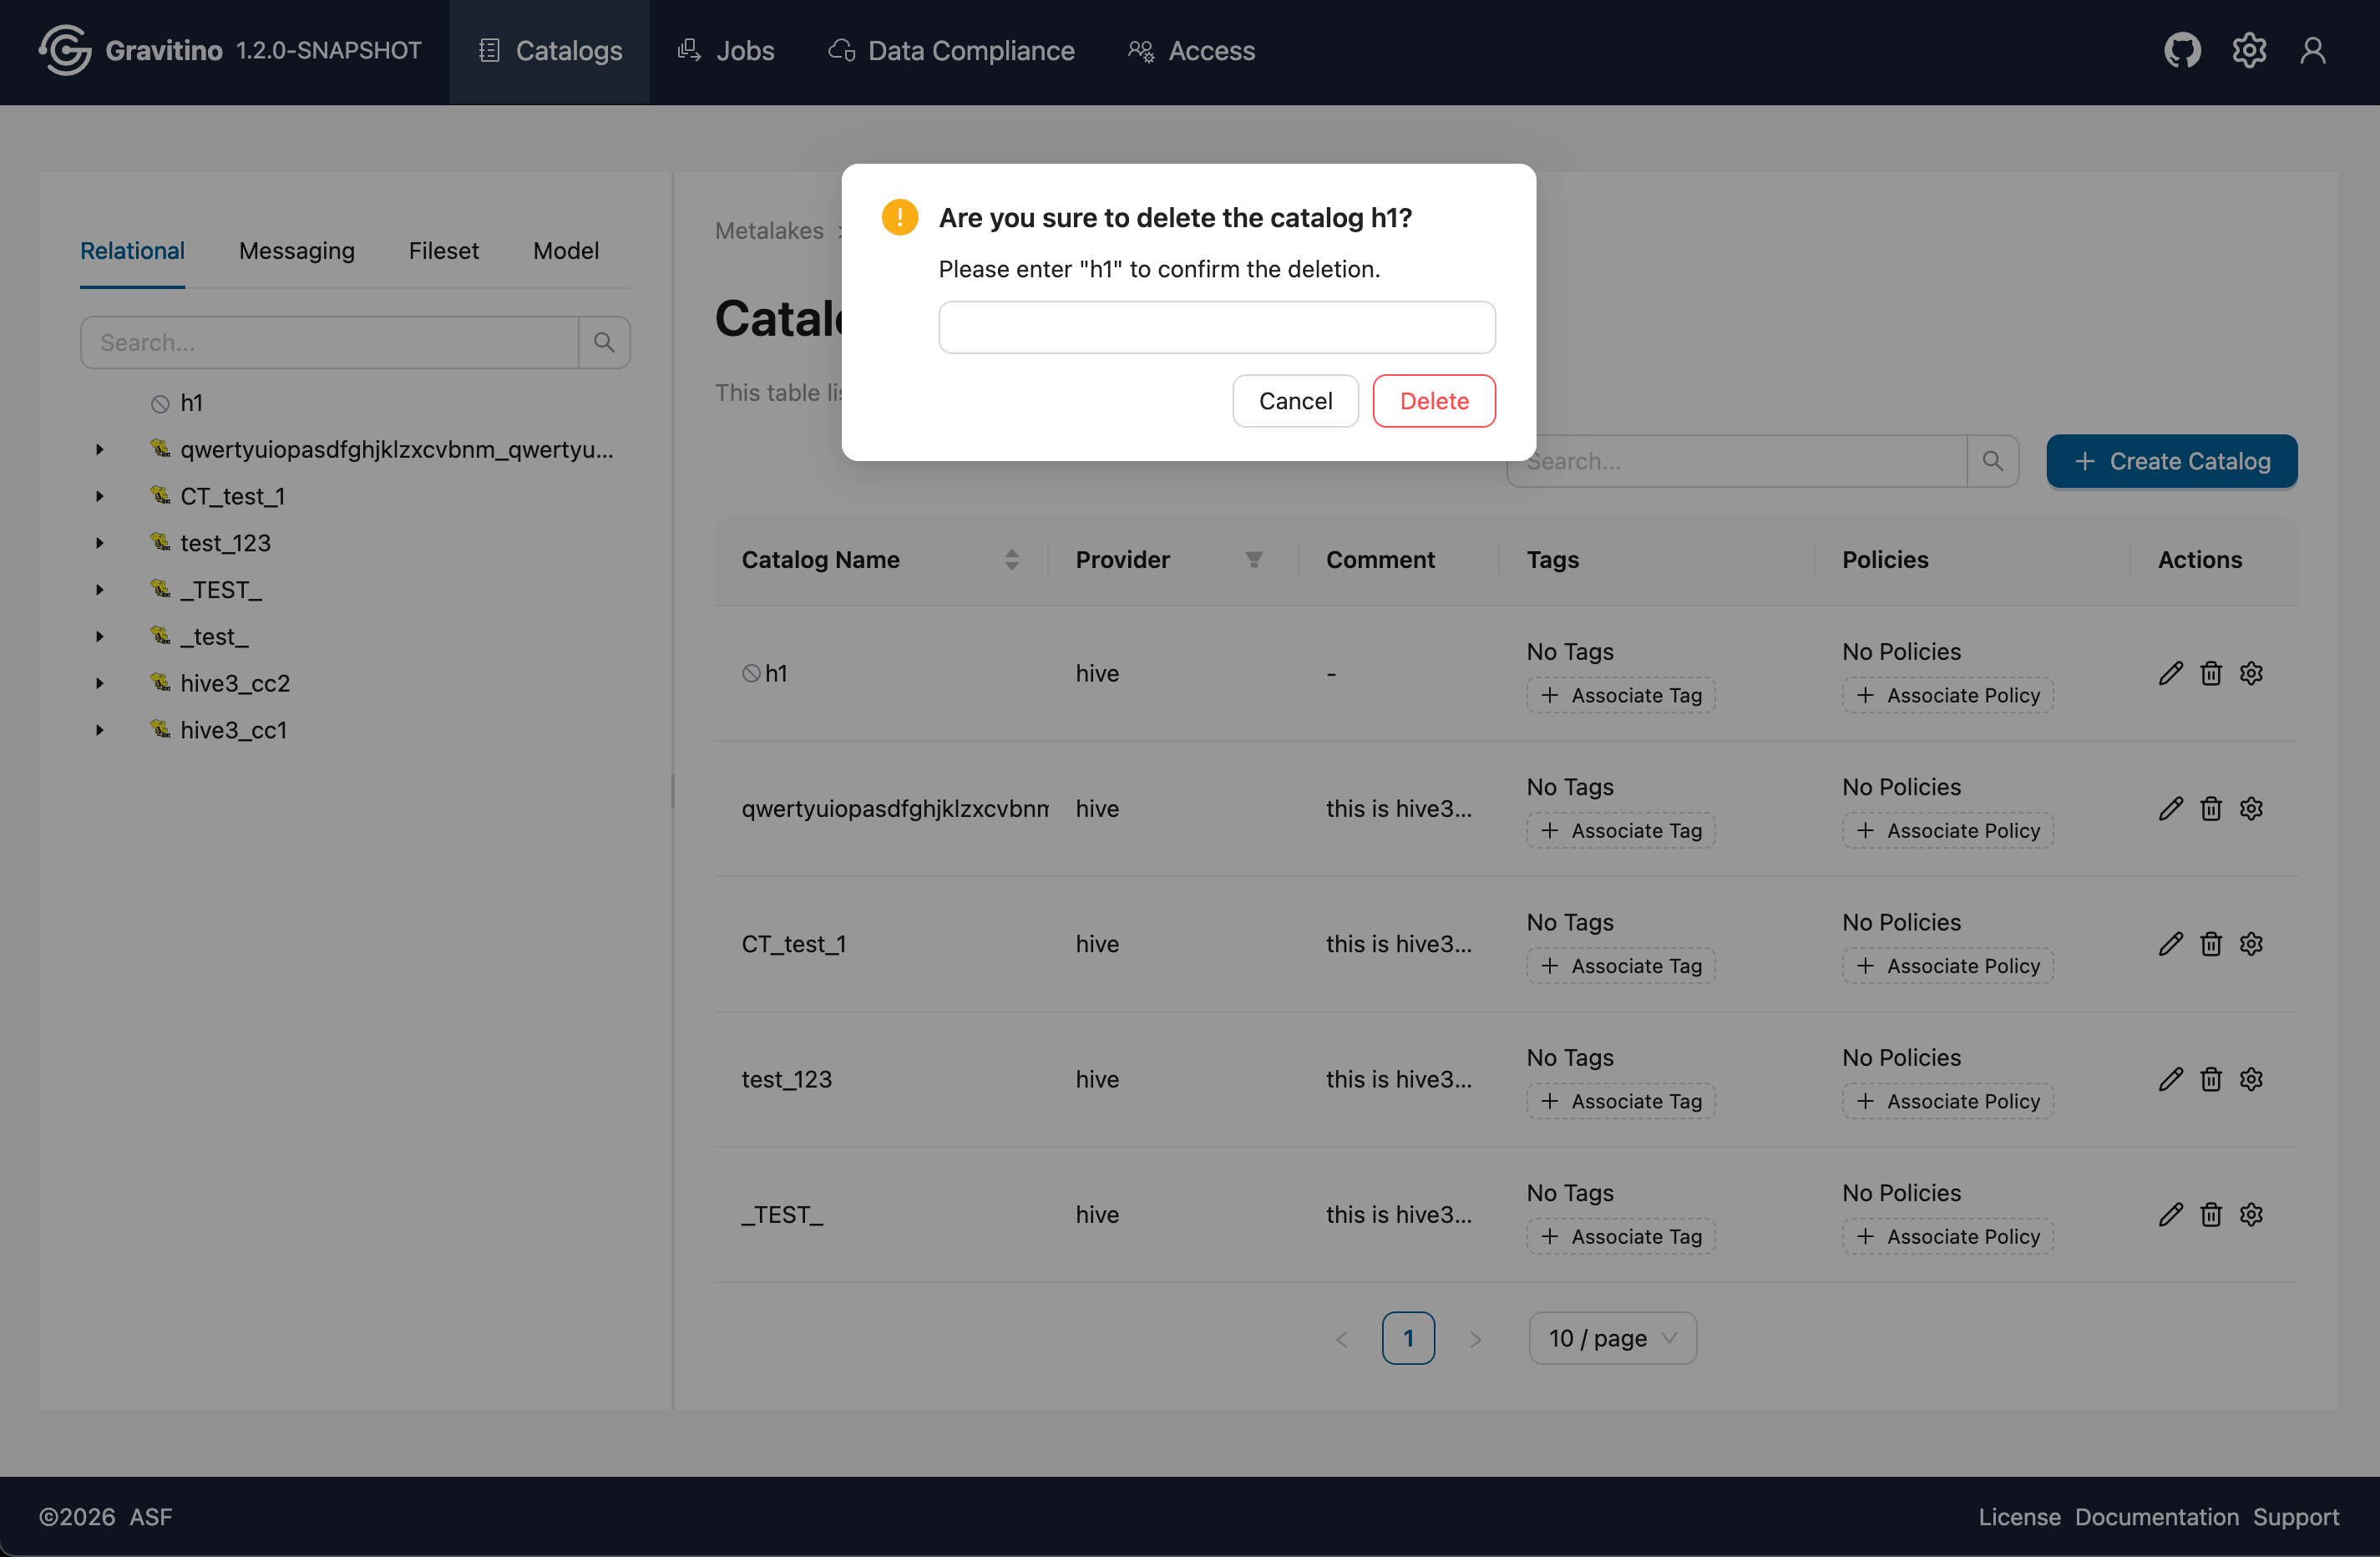Open the 10 / page dropdown
The image size is (2380, 1557).
(x=1611, y=1338)
